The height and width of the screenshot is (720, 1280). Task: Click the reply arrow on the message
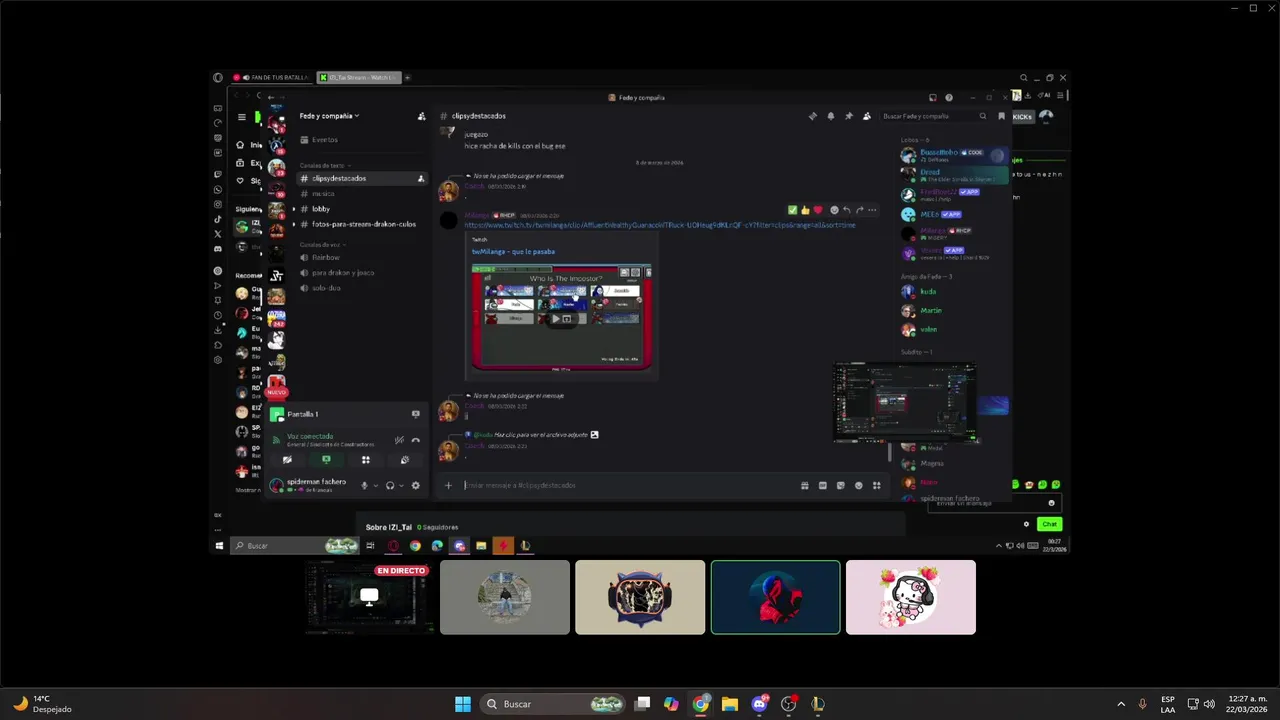(x=847, y=210)
